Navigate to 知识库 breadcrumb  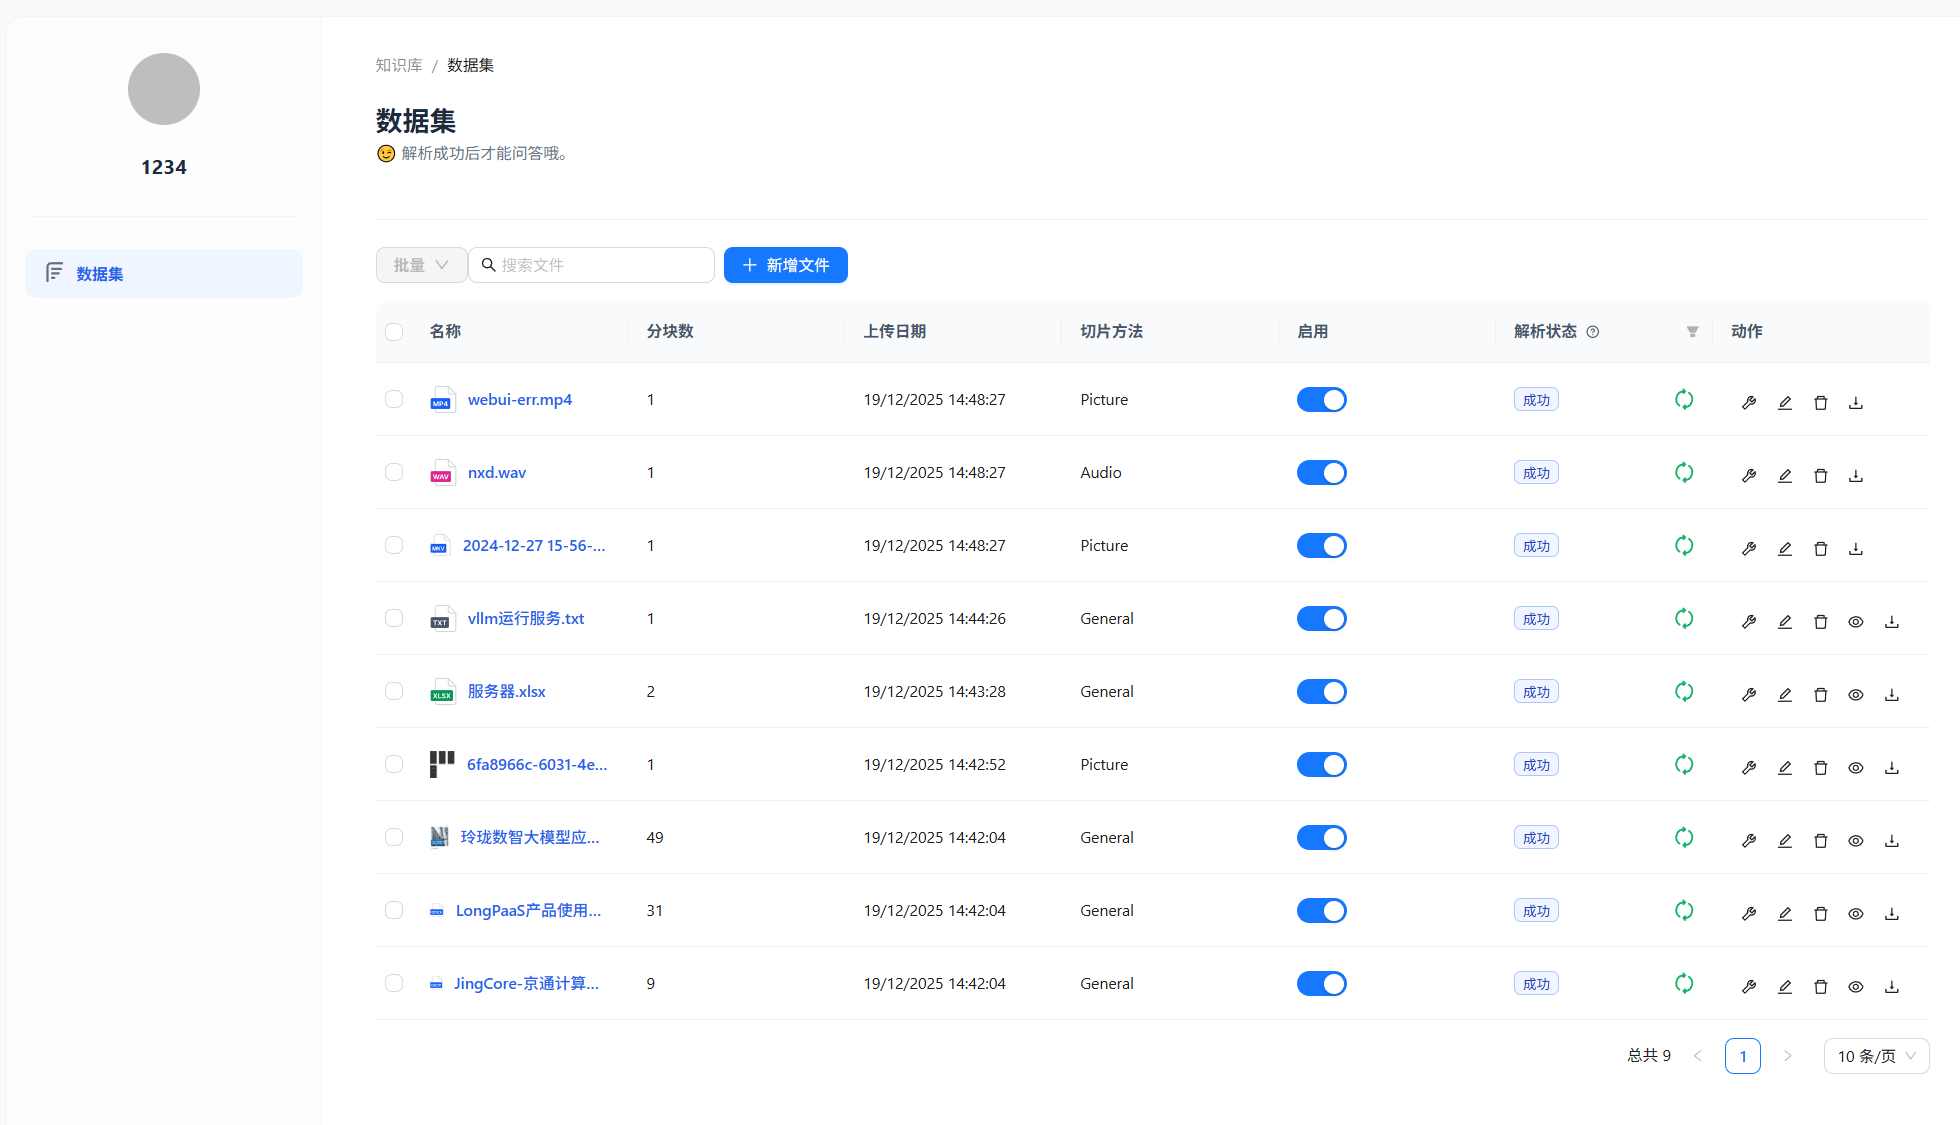click(x=399, y=65)
